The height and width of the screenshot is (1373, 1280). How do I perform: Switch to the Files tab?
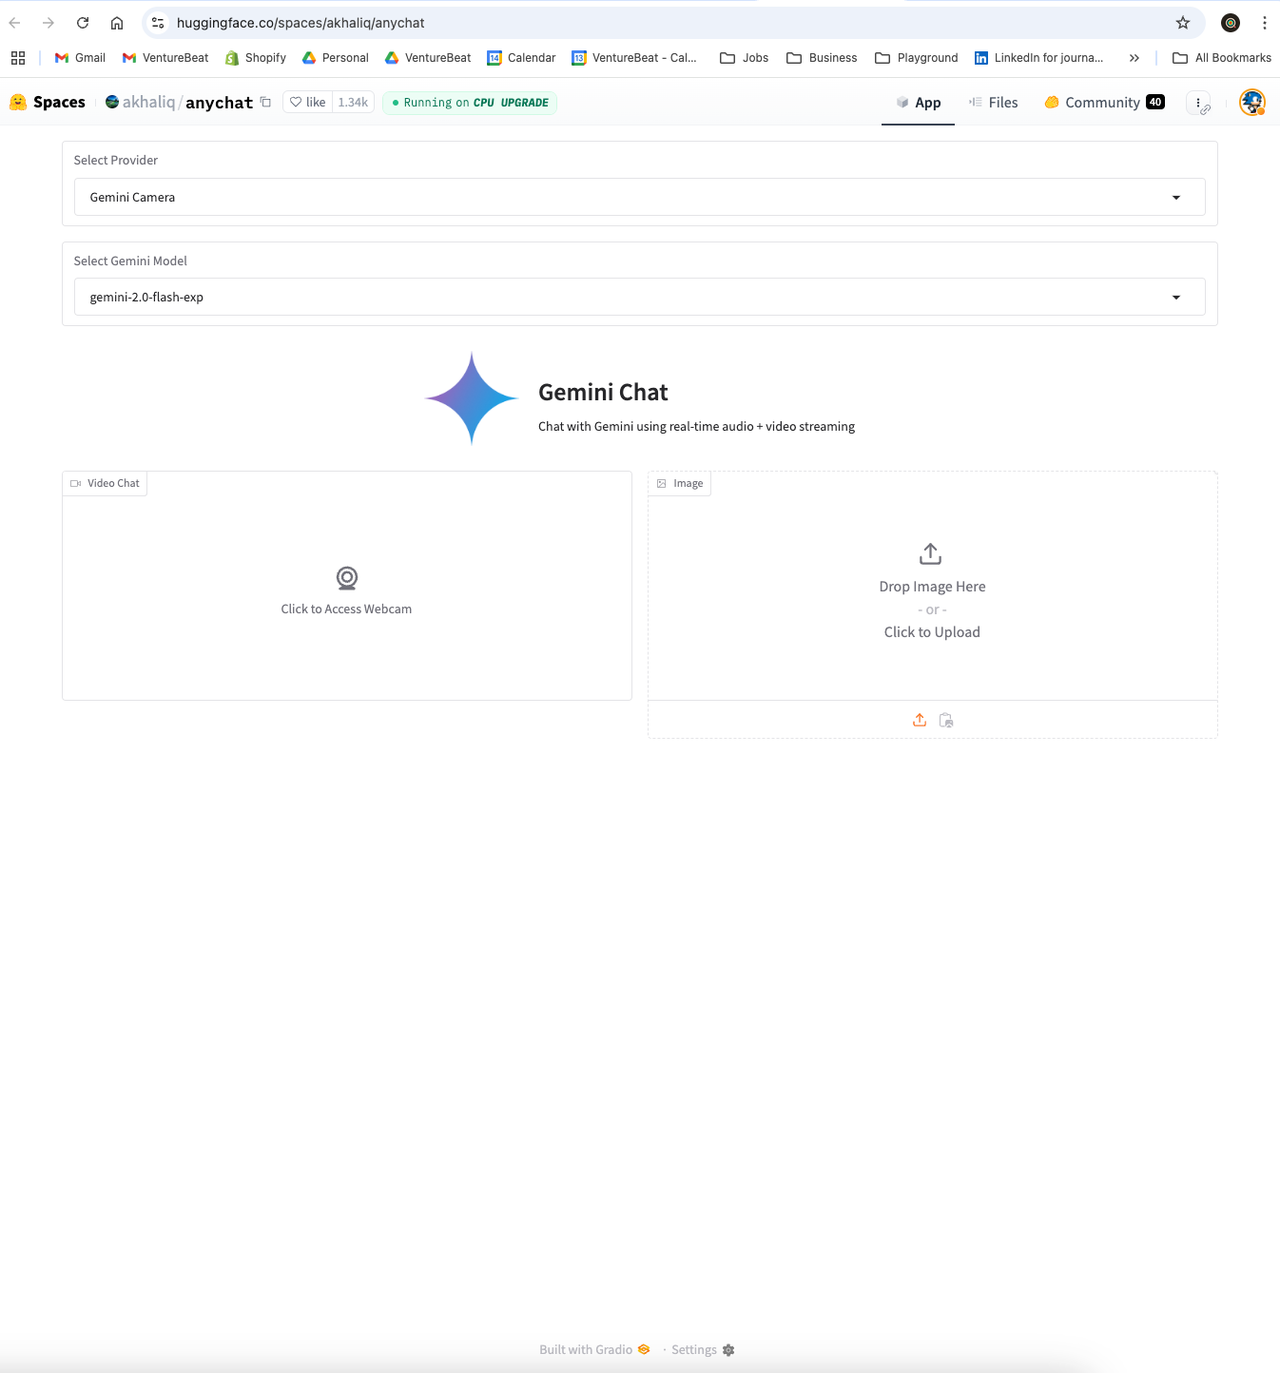coord(993,102)
